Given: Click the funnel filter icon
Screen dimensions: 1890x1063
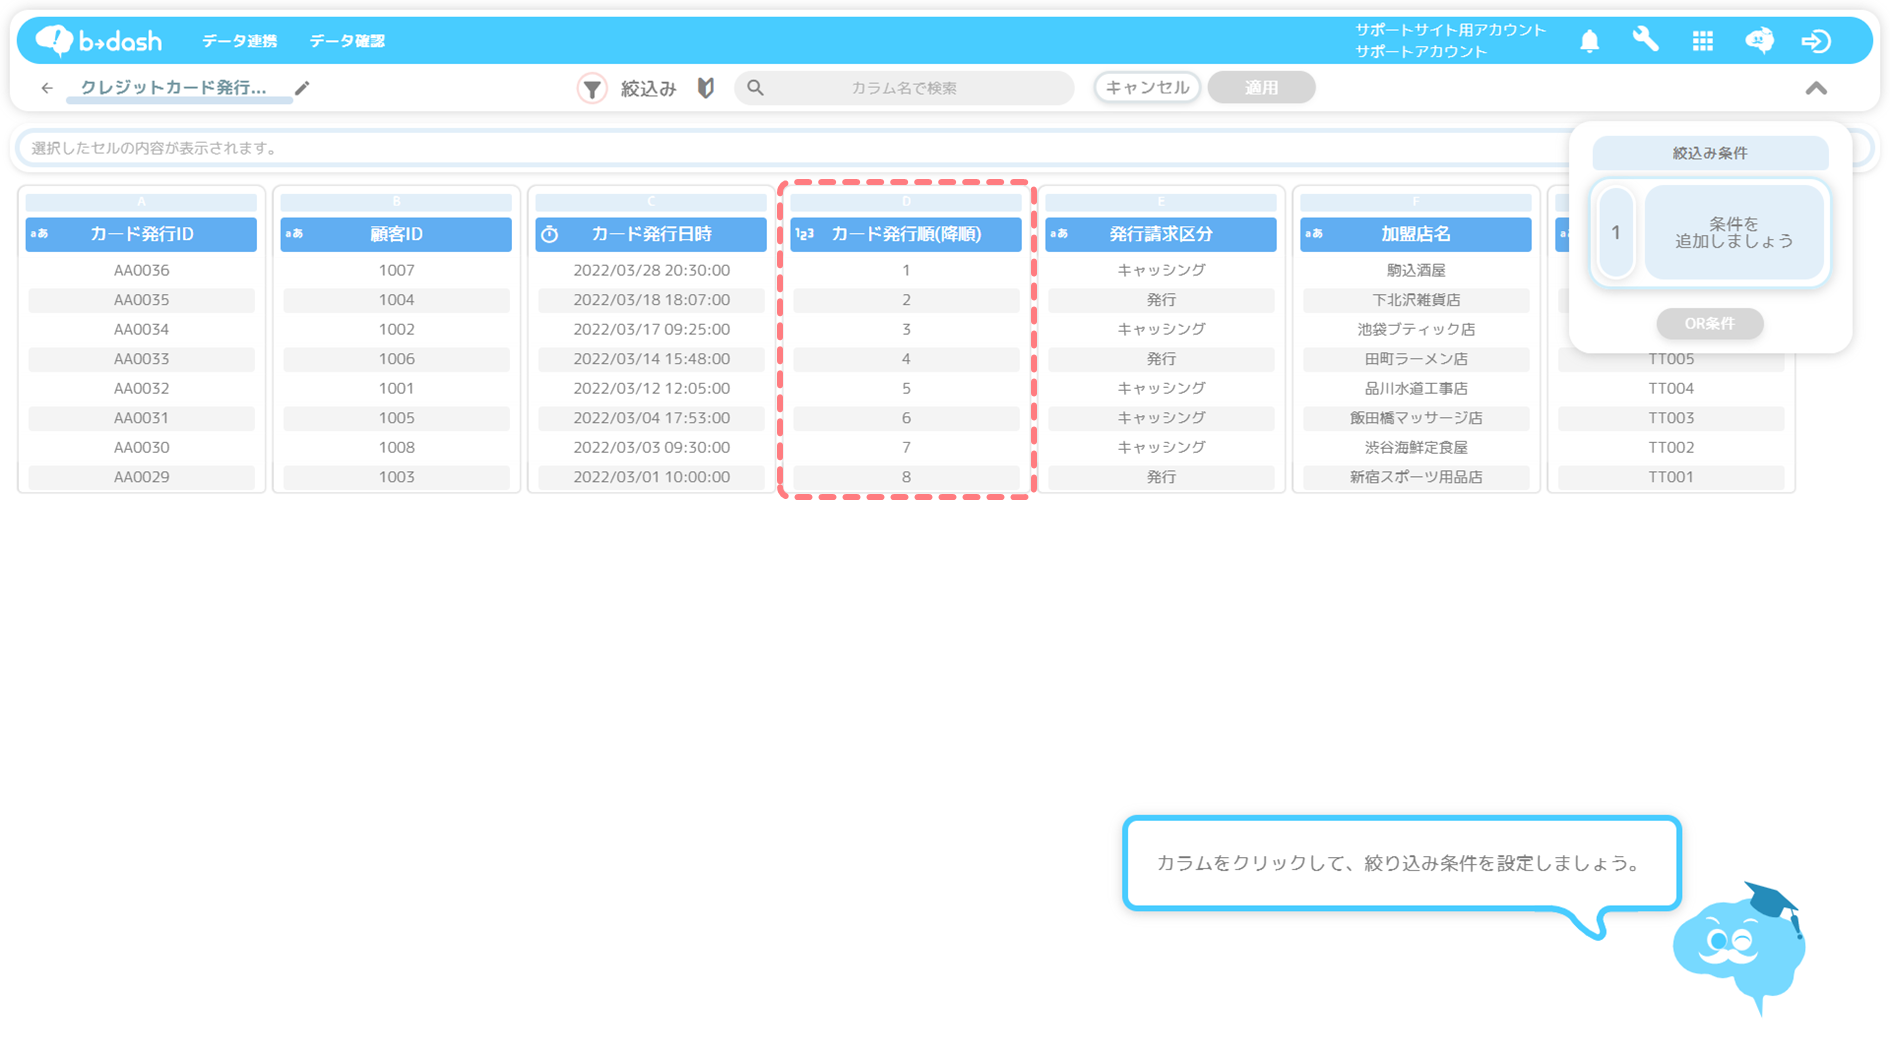Looking at the screenshot, I should click(x=592, y=88).
